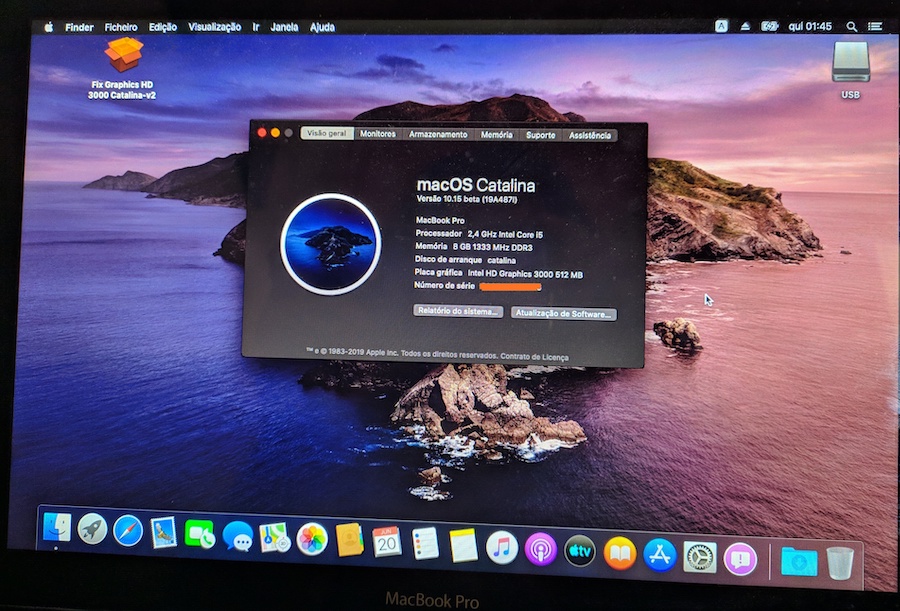
Task: Click the macOS Catalina logo image
Action: 331,244
